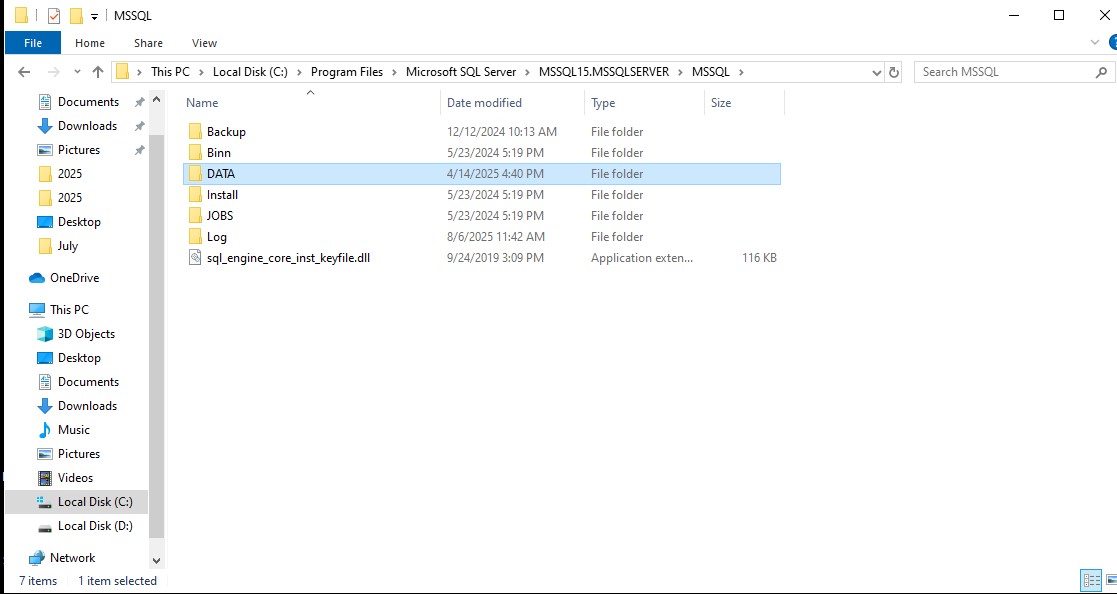
Task: Switch to Details view in status bar
Action: pos(1091,580)
